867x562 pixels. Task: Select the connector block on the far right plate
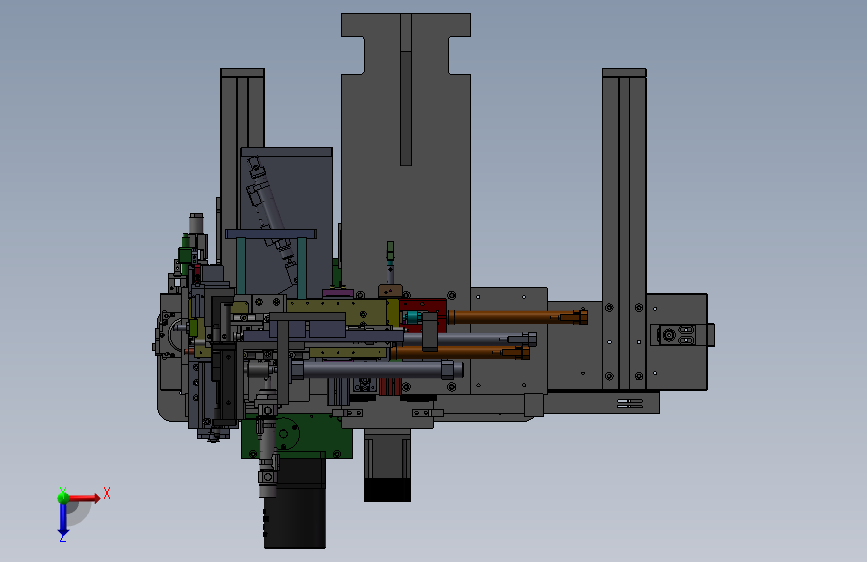tap(682, 335)
